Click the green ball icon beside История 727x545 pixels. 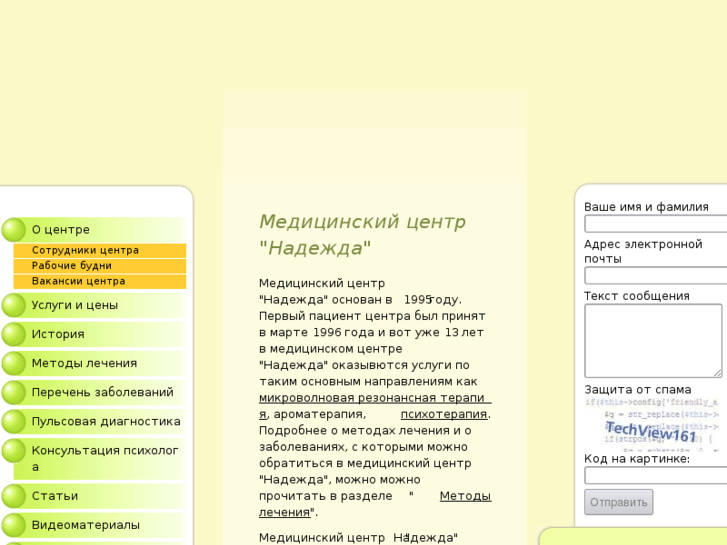tap(14, 334)
